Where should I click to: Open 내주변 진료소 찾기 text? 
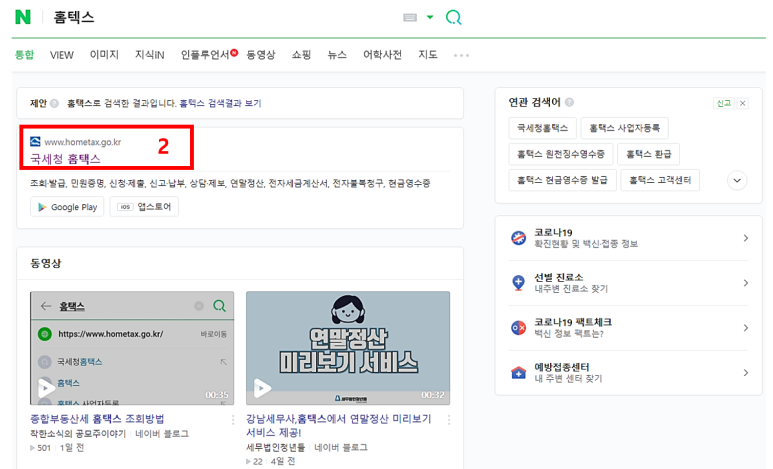point(571,289)
